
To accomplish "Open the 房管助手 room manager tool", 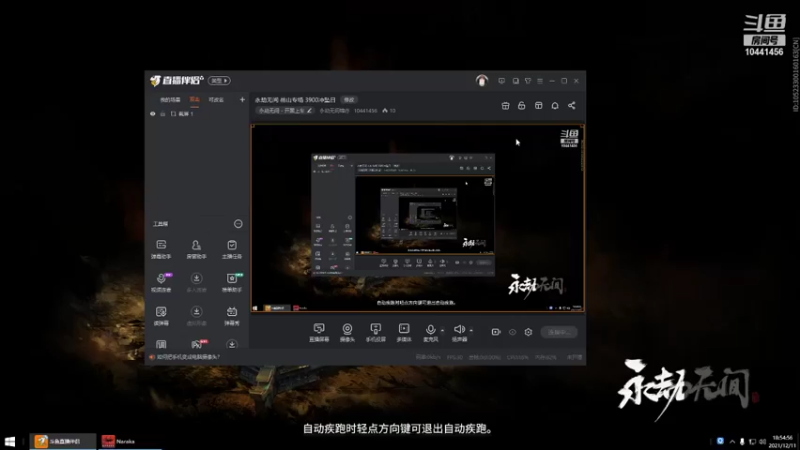I will (x=196, y=249).
